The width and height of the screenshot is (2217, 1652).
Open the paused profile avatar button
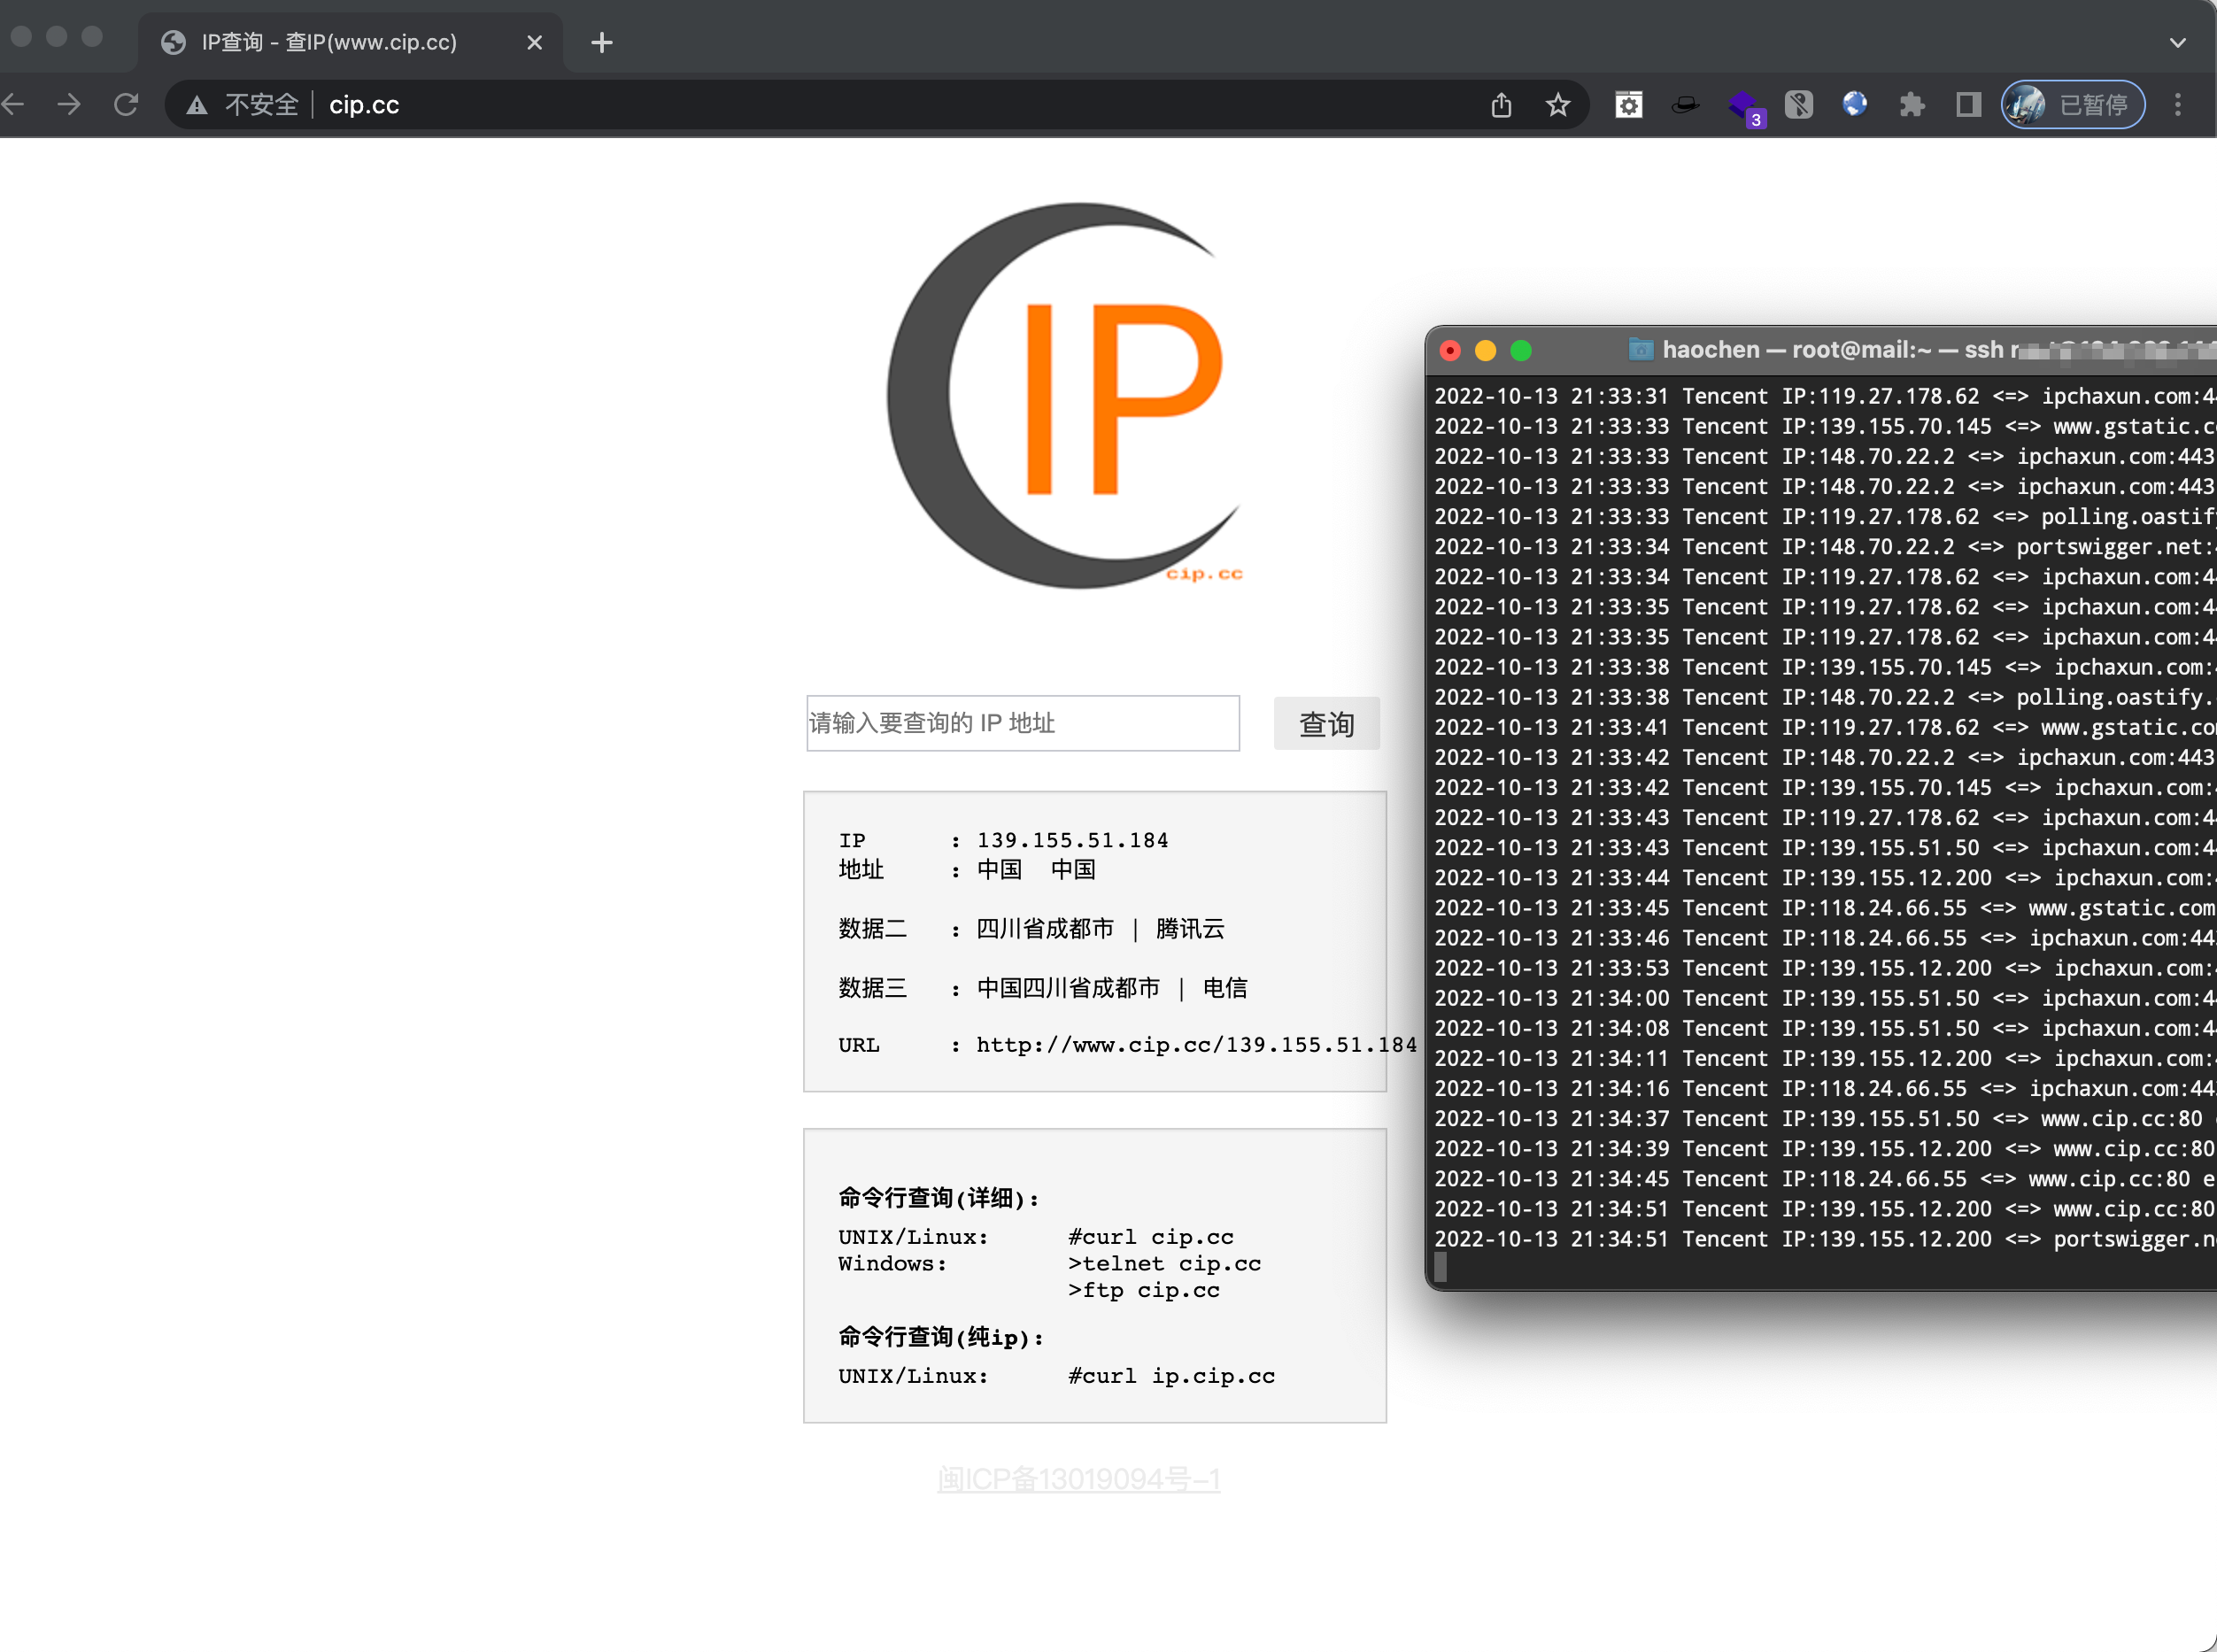(x=2073, y=105)
